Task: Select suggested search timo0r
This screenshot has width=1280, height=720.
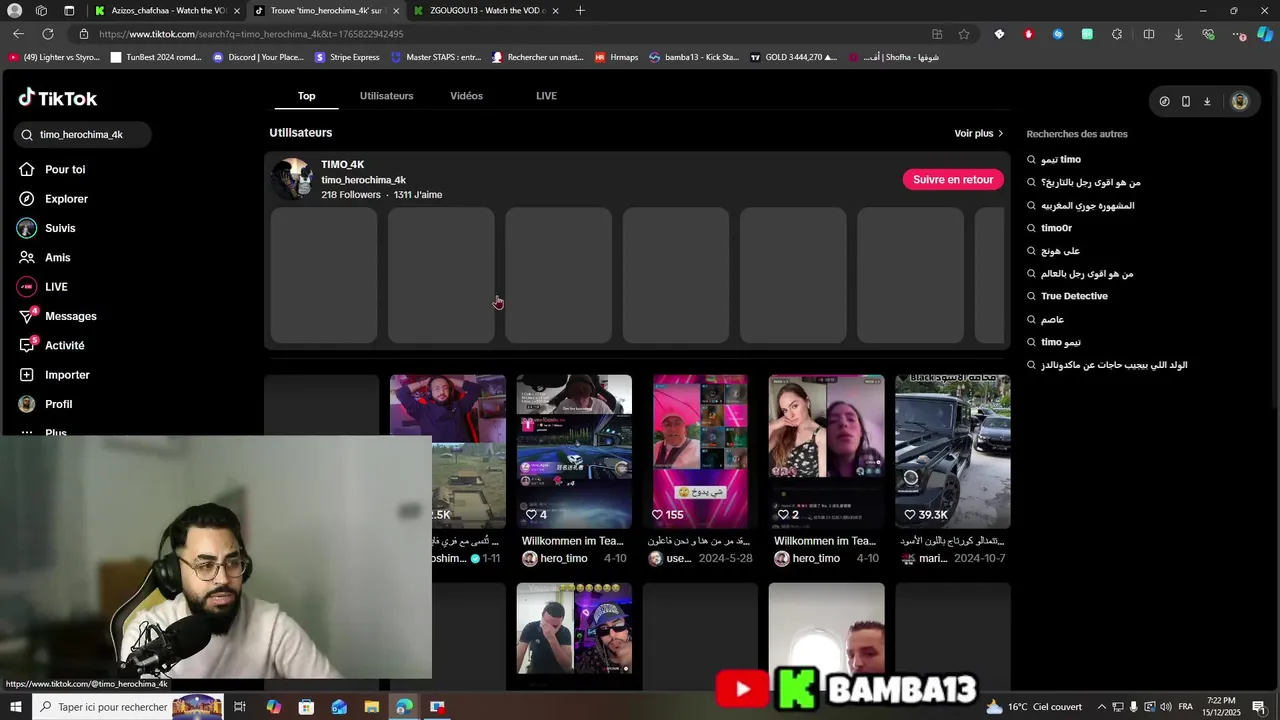Action: click(x=1056, y=228)
